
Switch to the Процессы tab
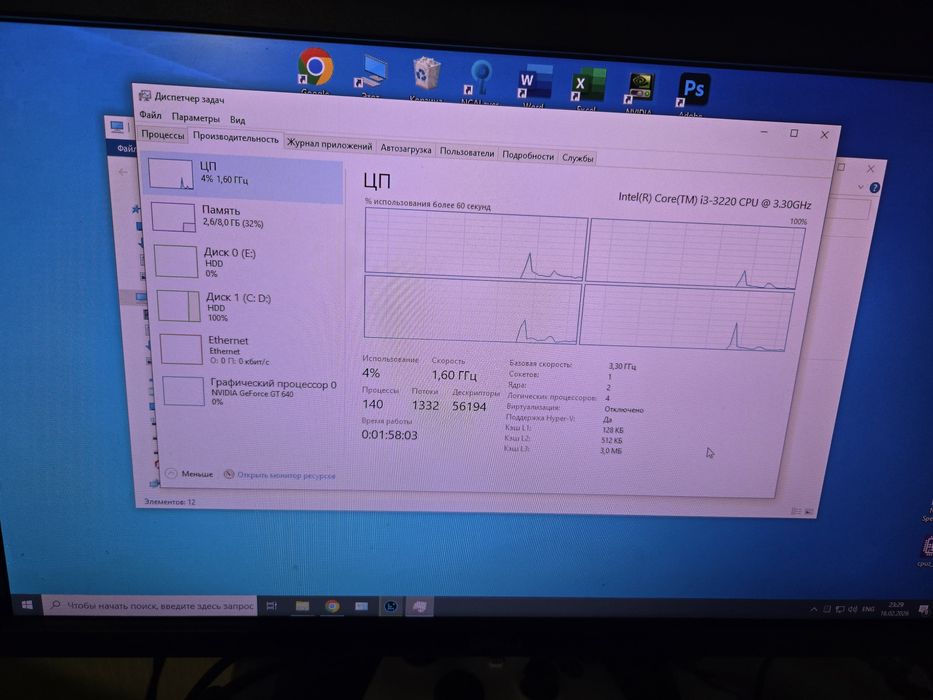point(162,135)
